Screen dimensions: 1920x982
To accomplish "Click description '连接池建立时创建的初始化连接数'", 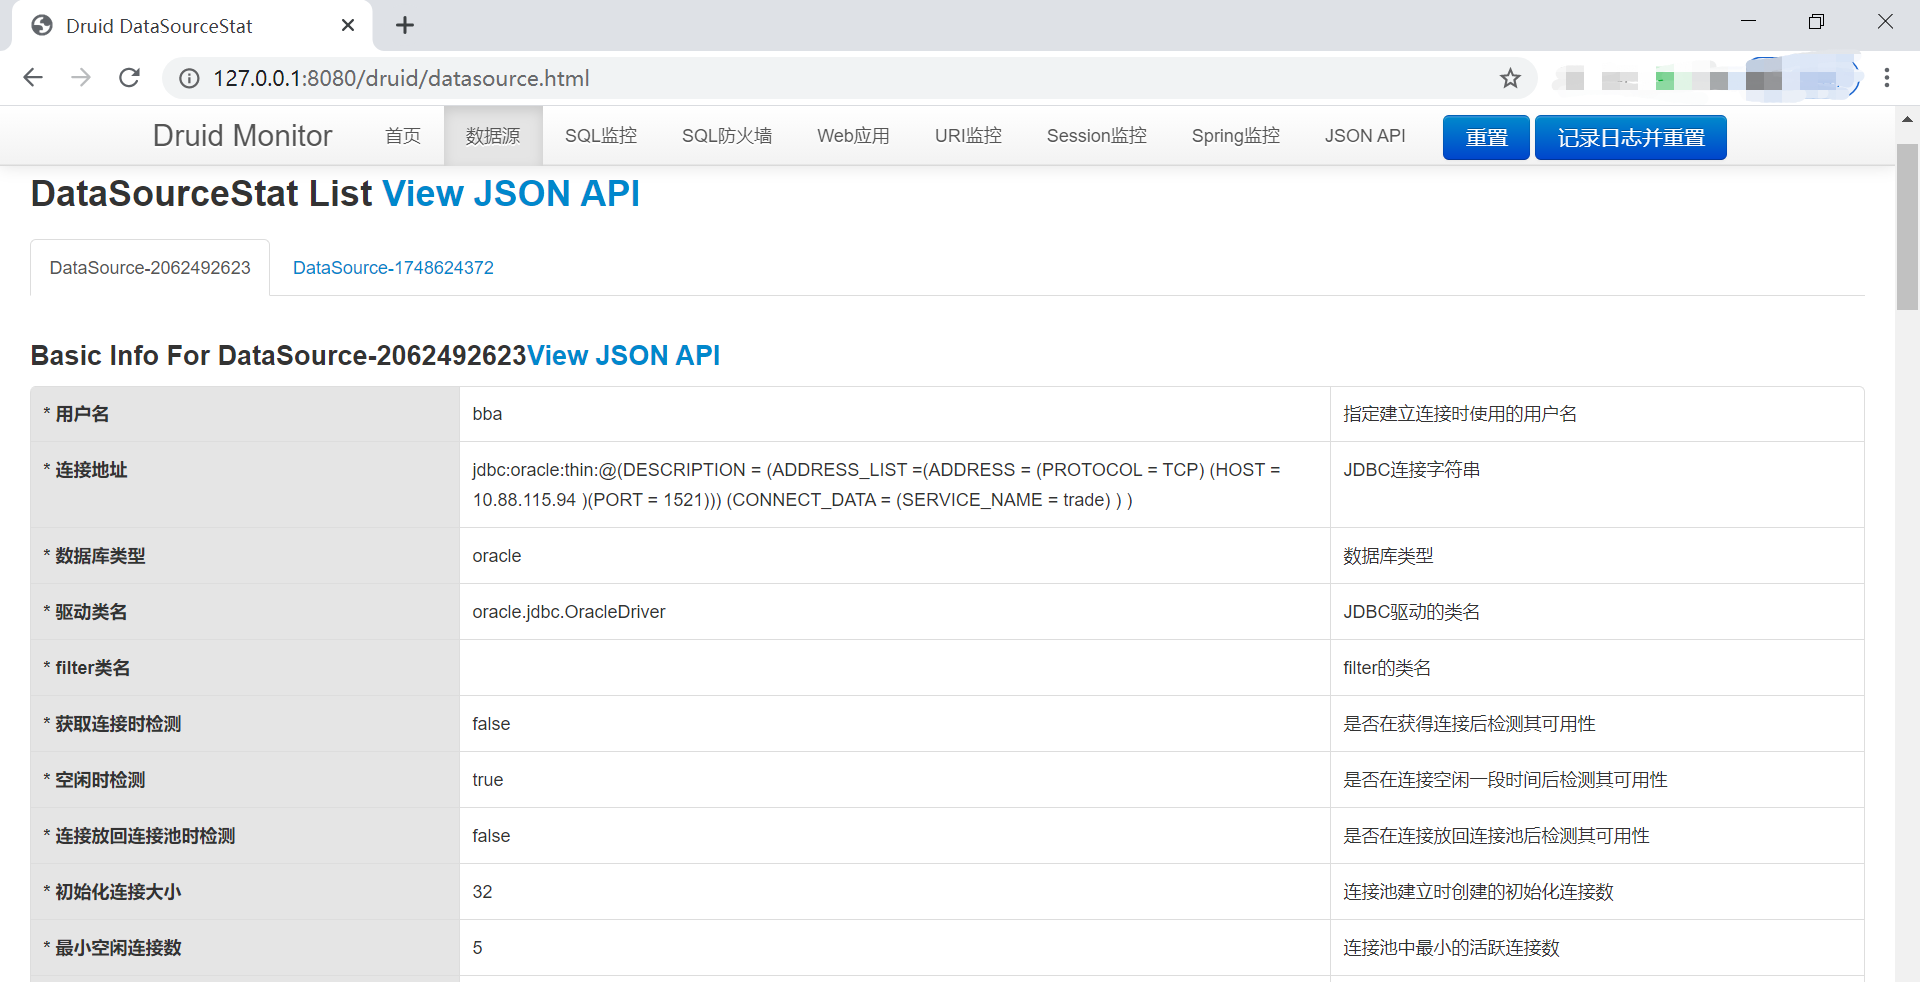I will pyautogui.click(x=1478, y=892).
